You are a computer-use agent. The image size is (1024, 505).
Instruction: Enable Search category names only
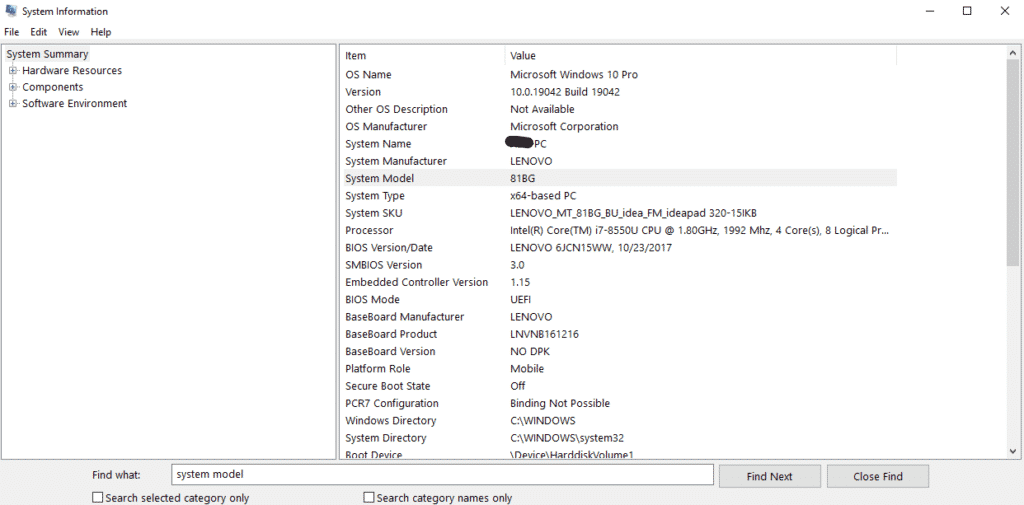click(369, 498)
